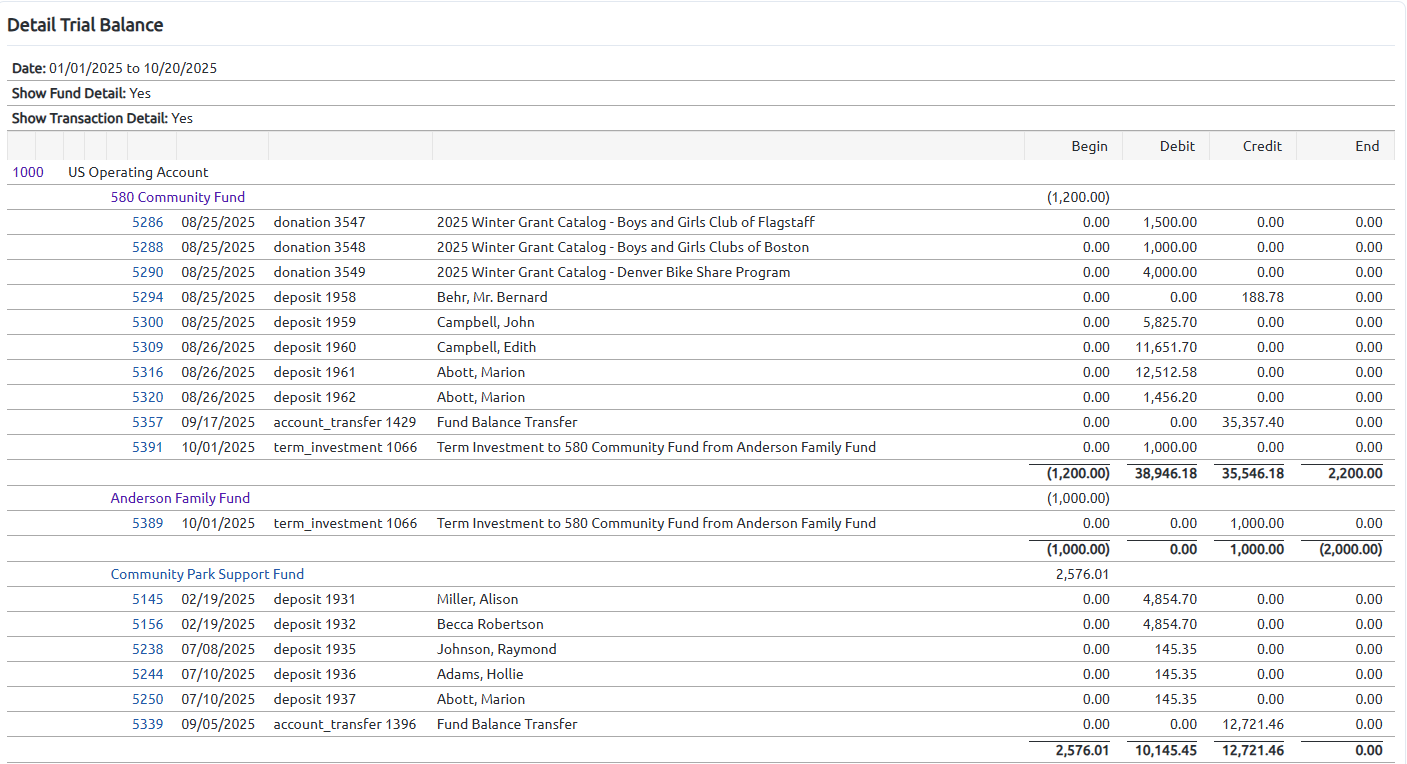The width and height of the screenshot is (1407, 764).
Task: Open transaction 5145 link
Action: tap(147, 599)
